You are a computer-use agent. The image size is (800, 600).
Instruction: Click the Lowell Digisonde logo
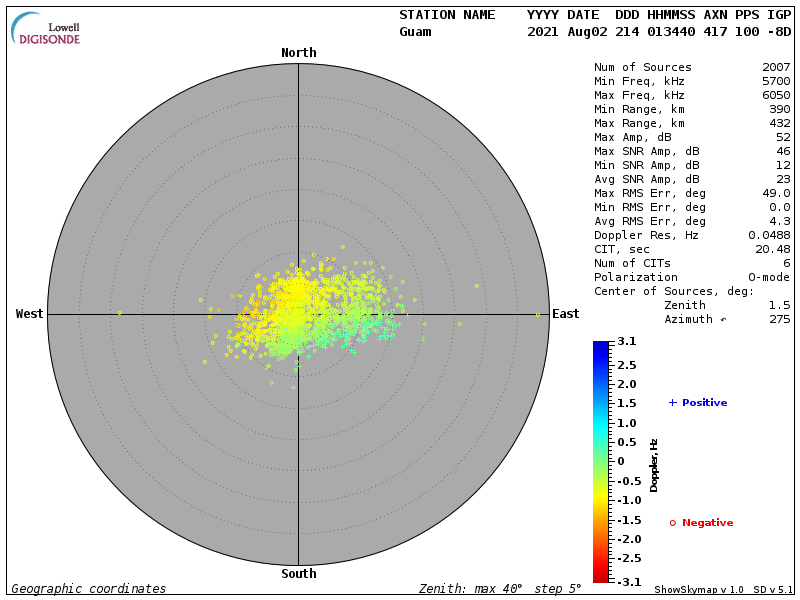coord(46,29)
